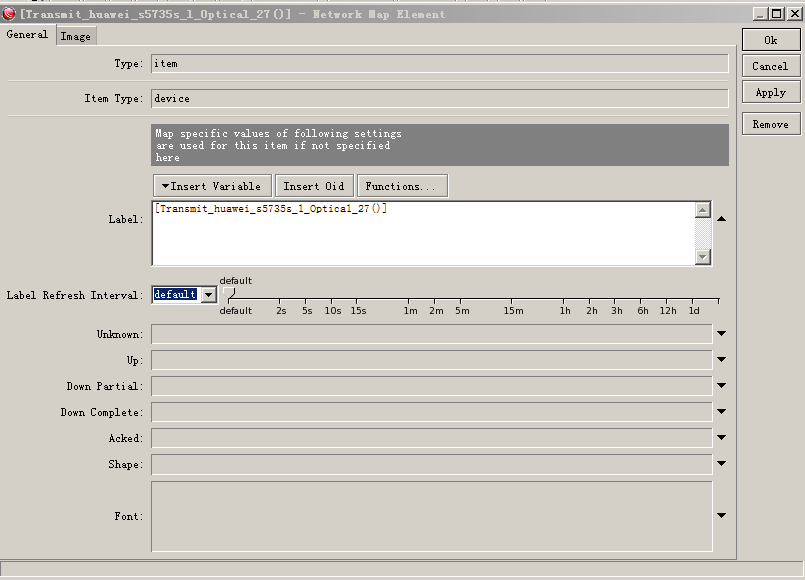Click the Acked field box
This screenshot has width=805, height=580.
432,438
